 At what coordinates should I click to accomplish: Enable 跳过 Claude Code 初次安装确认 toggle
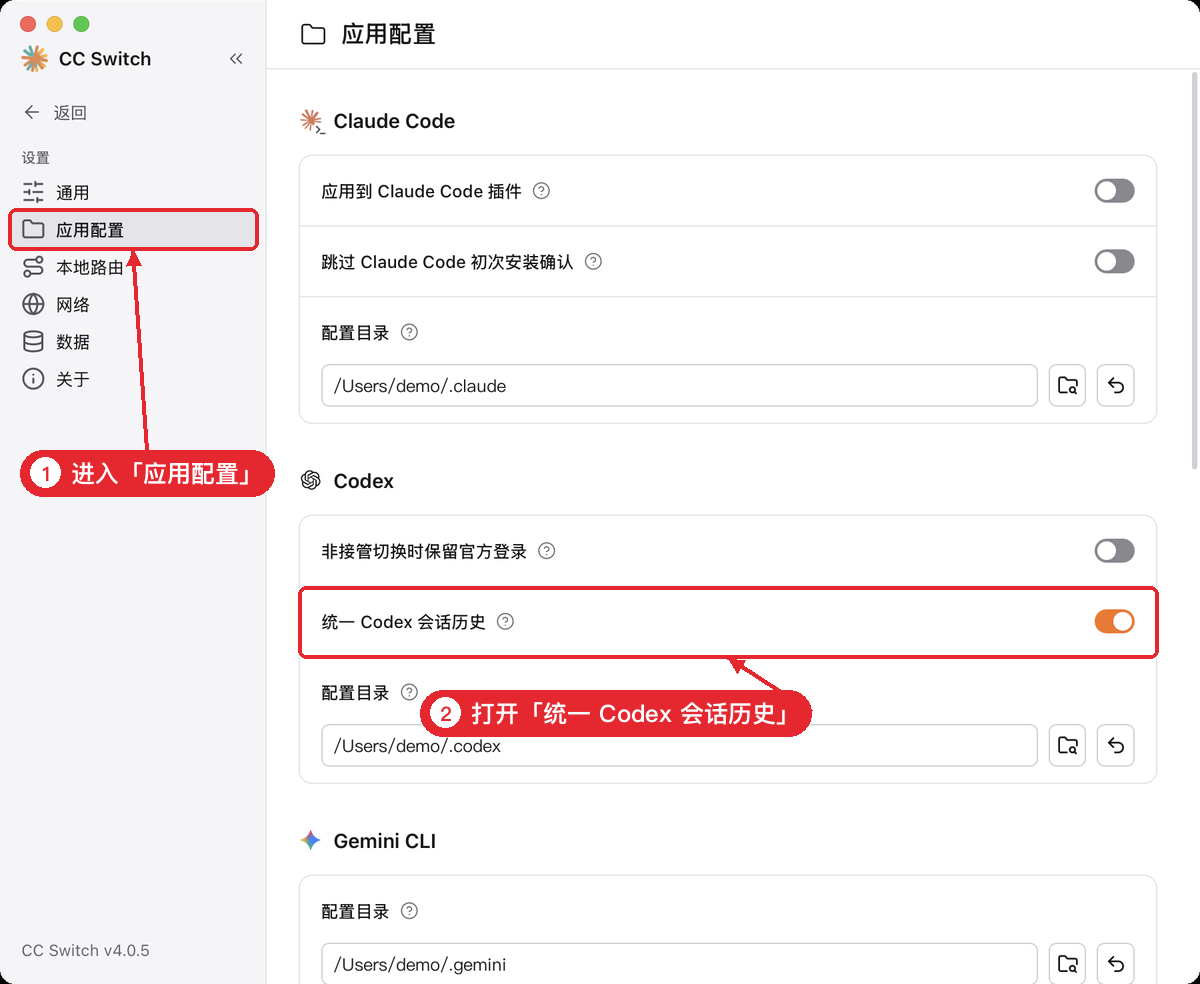[1114, 262]
